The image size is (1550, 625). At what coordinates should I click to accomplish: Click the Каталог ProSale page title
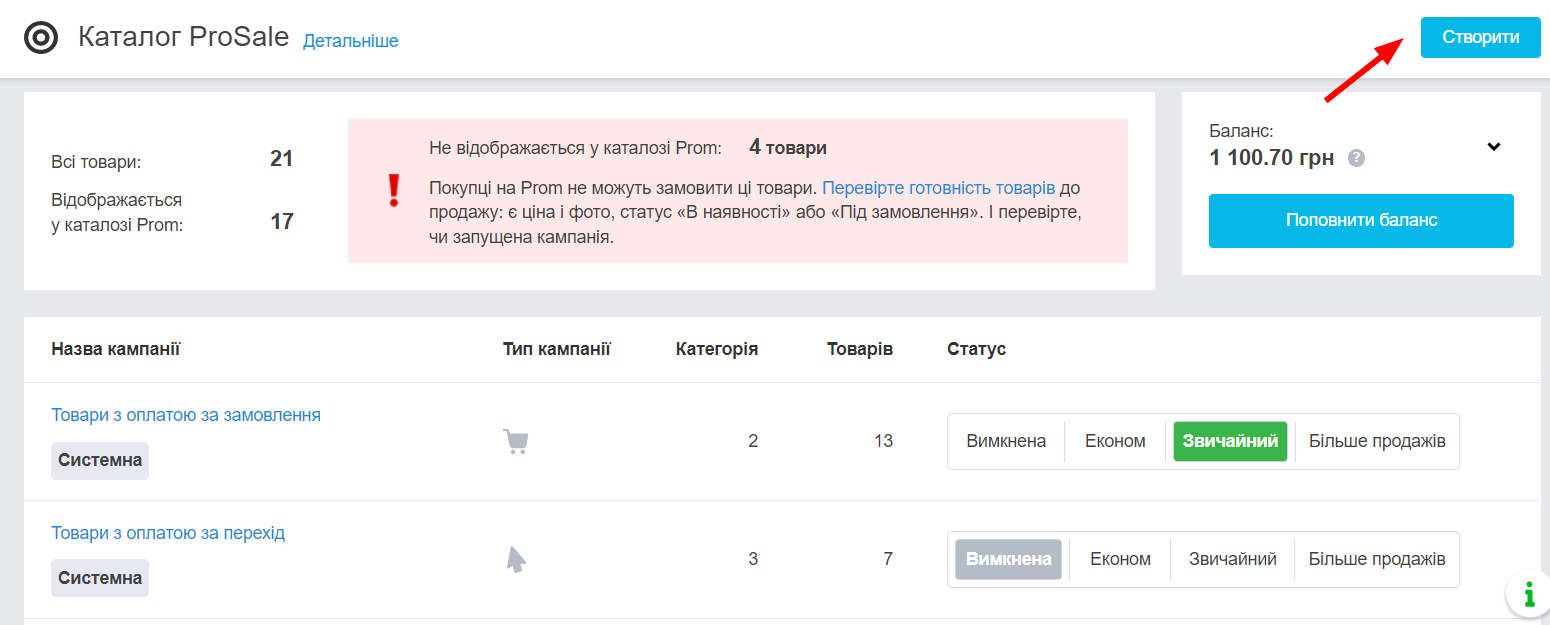pyautogui.click(x=183, y=38)
